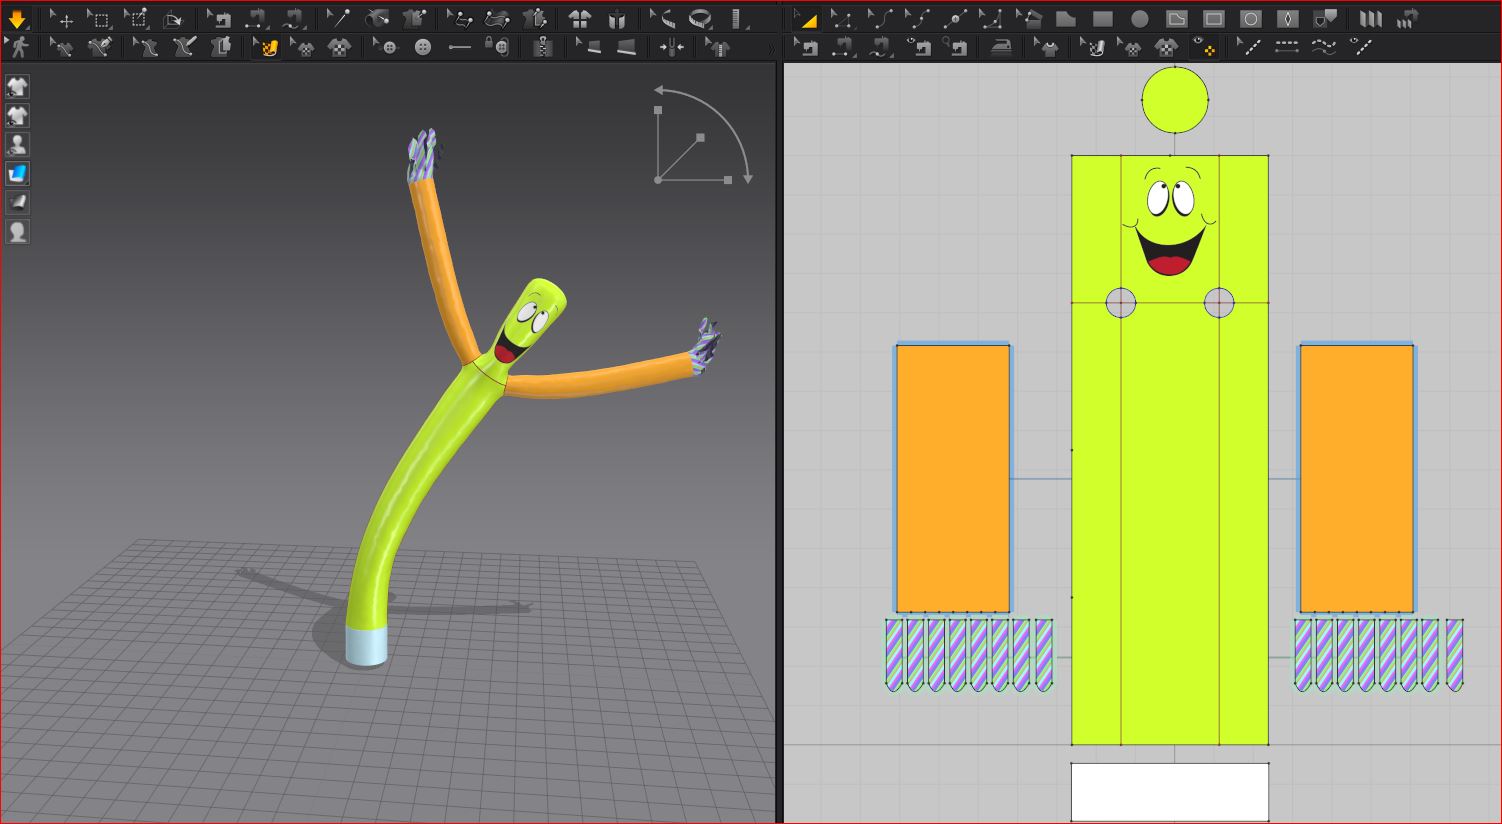Open the avatar display options in sidebar
Viewport: 1502px width, 824px height.
coord(17,145)
